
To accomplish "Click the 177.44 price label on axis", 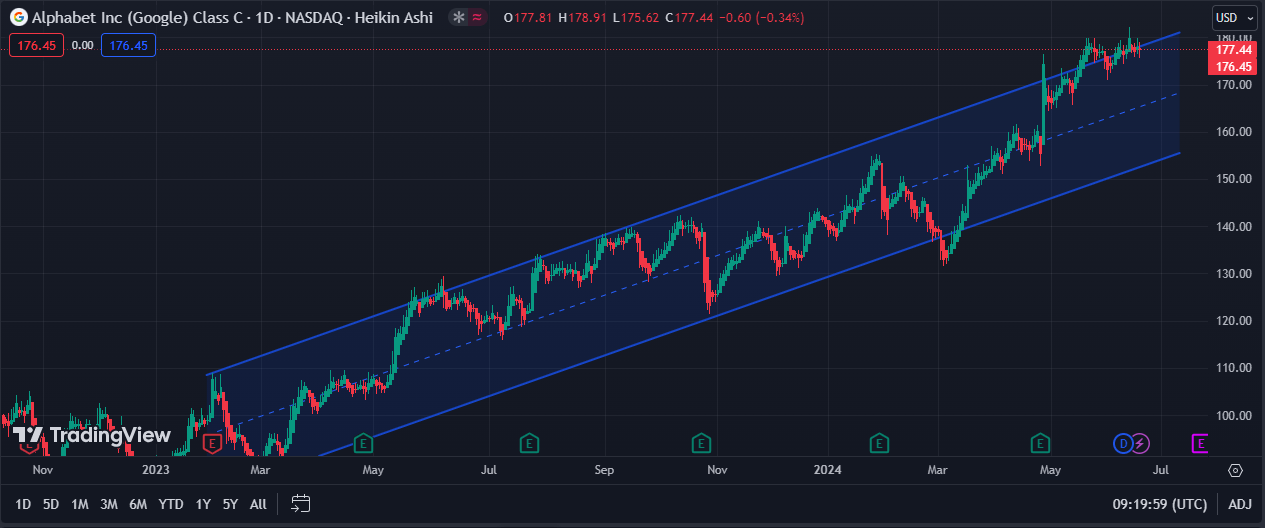I will pos(1234,50).
